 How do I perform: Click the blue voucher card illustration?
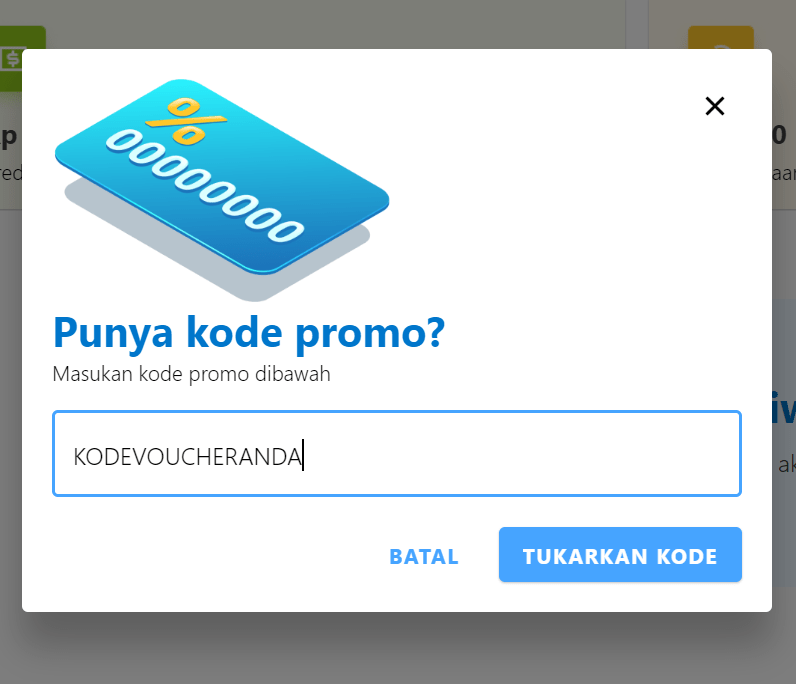click(222, 176)
